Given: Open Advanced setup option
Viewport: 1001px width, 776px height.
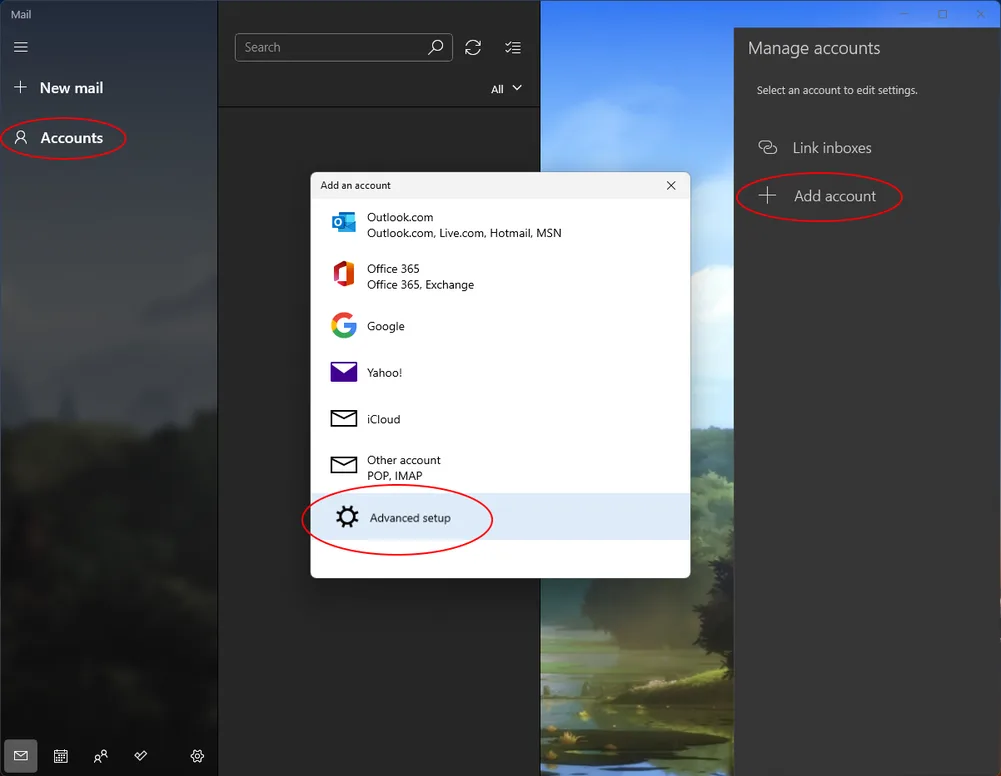Looking at the screenshot, I should (410, 518).
